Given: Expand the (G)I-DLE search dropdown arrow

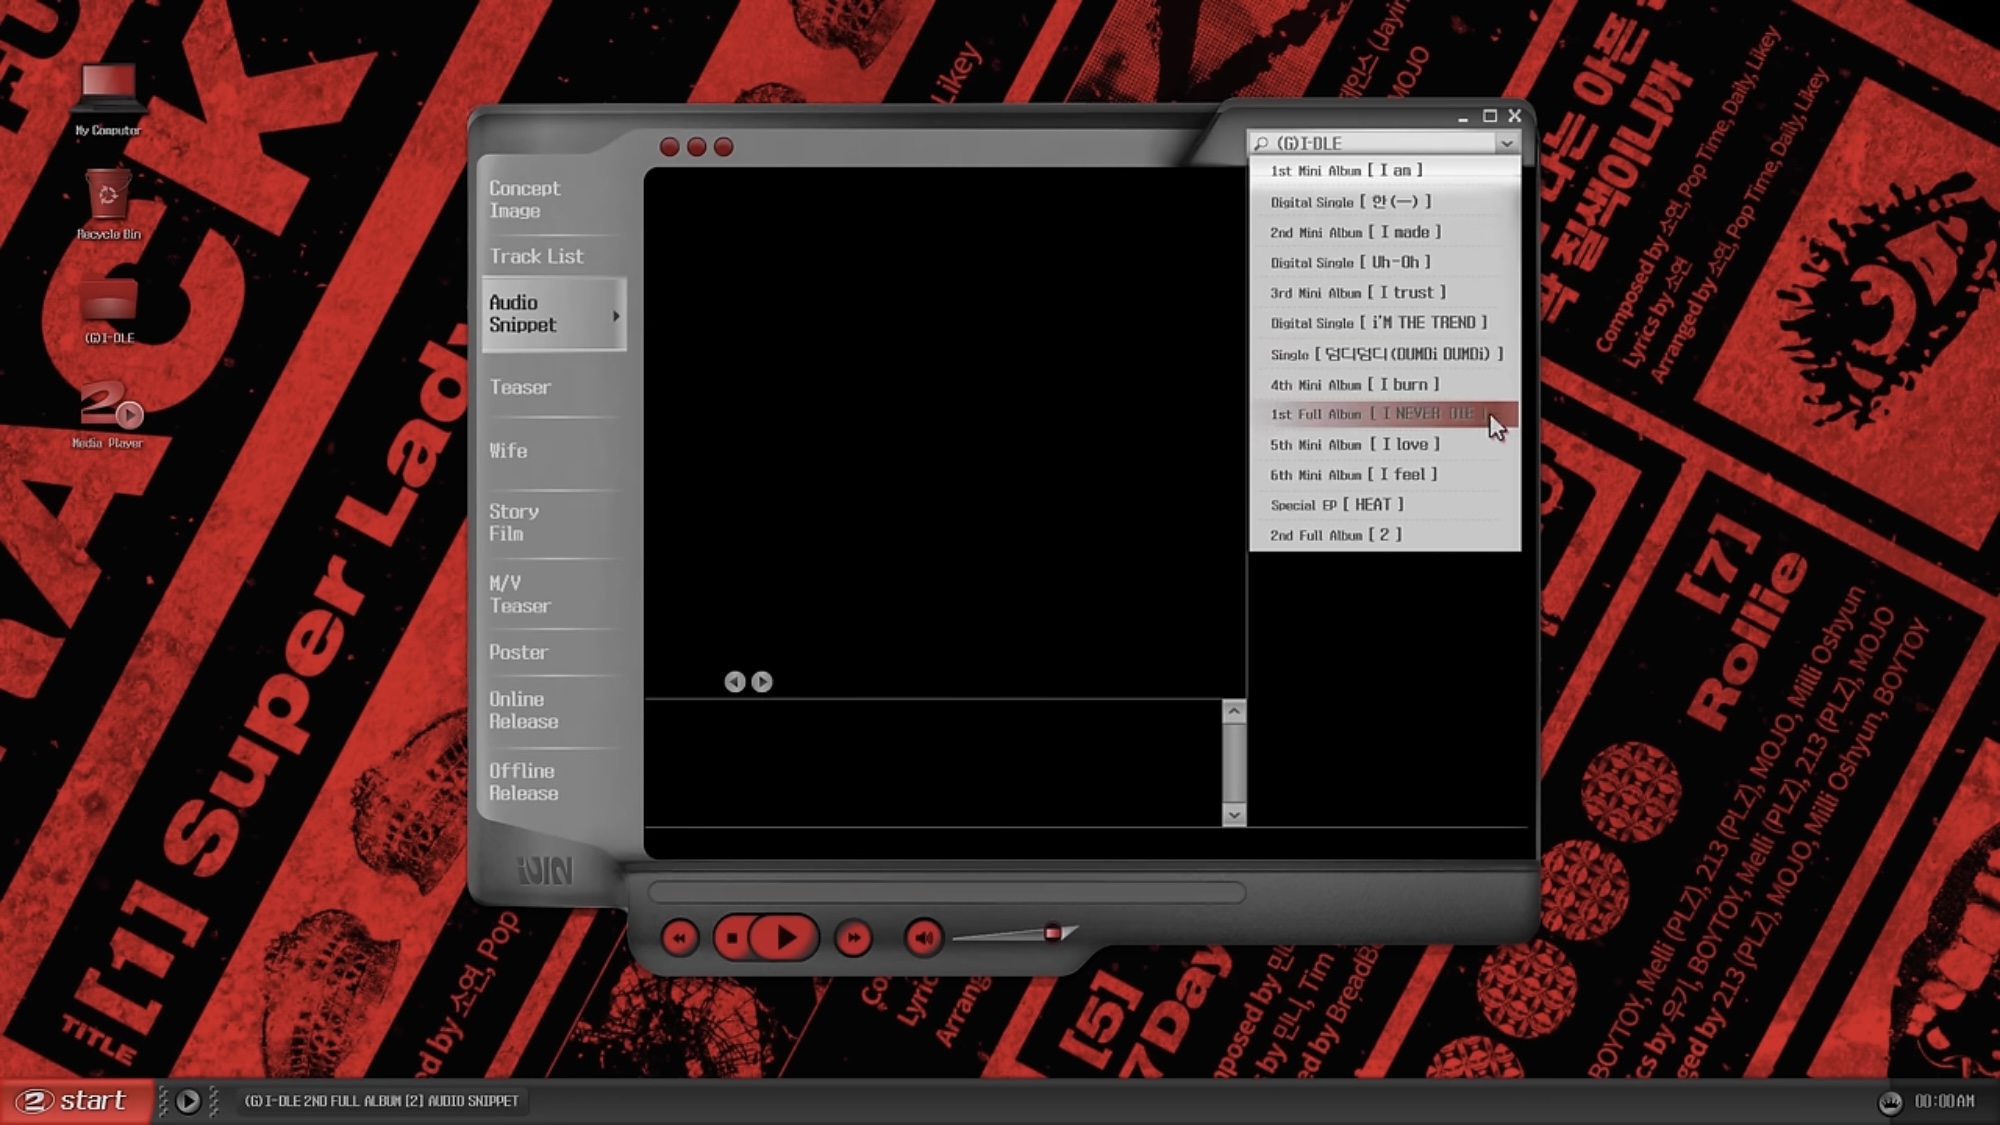Looking at the screenshot, I should click(1506, 144).
